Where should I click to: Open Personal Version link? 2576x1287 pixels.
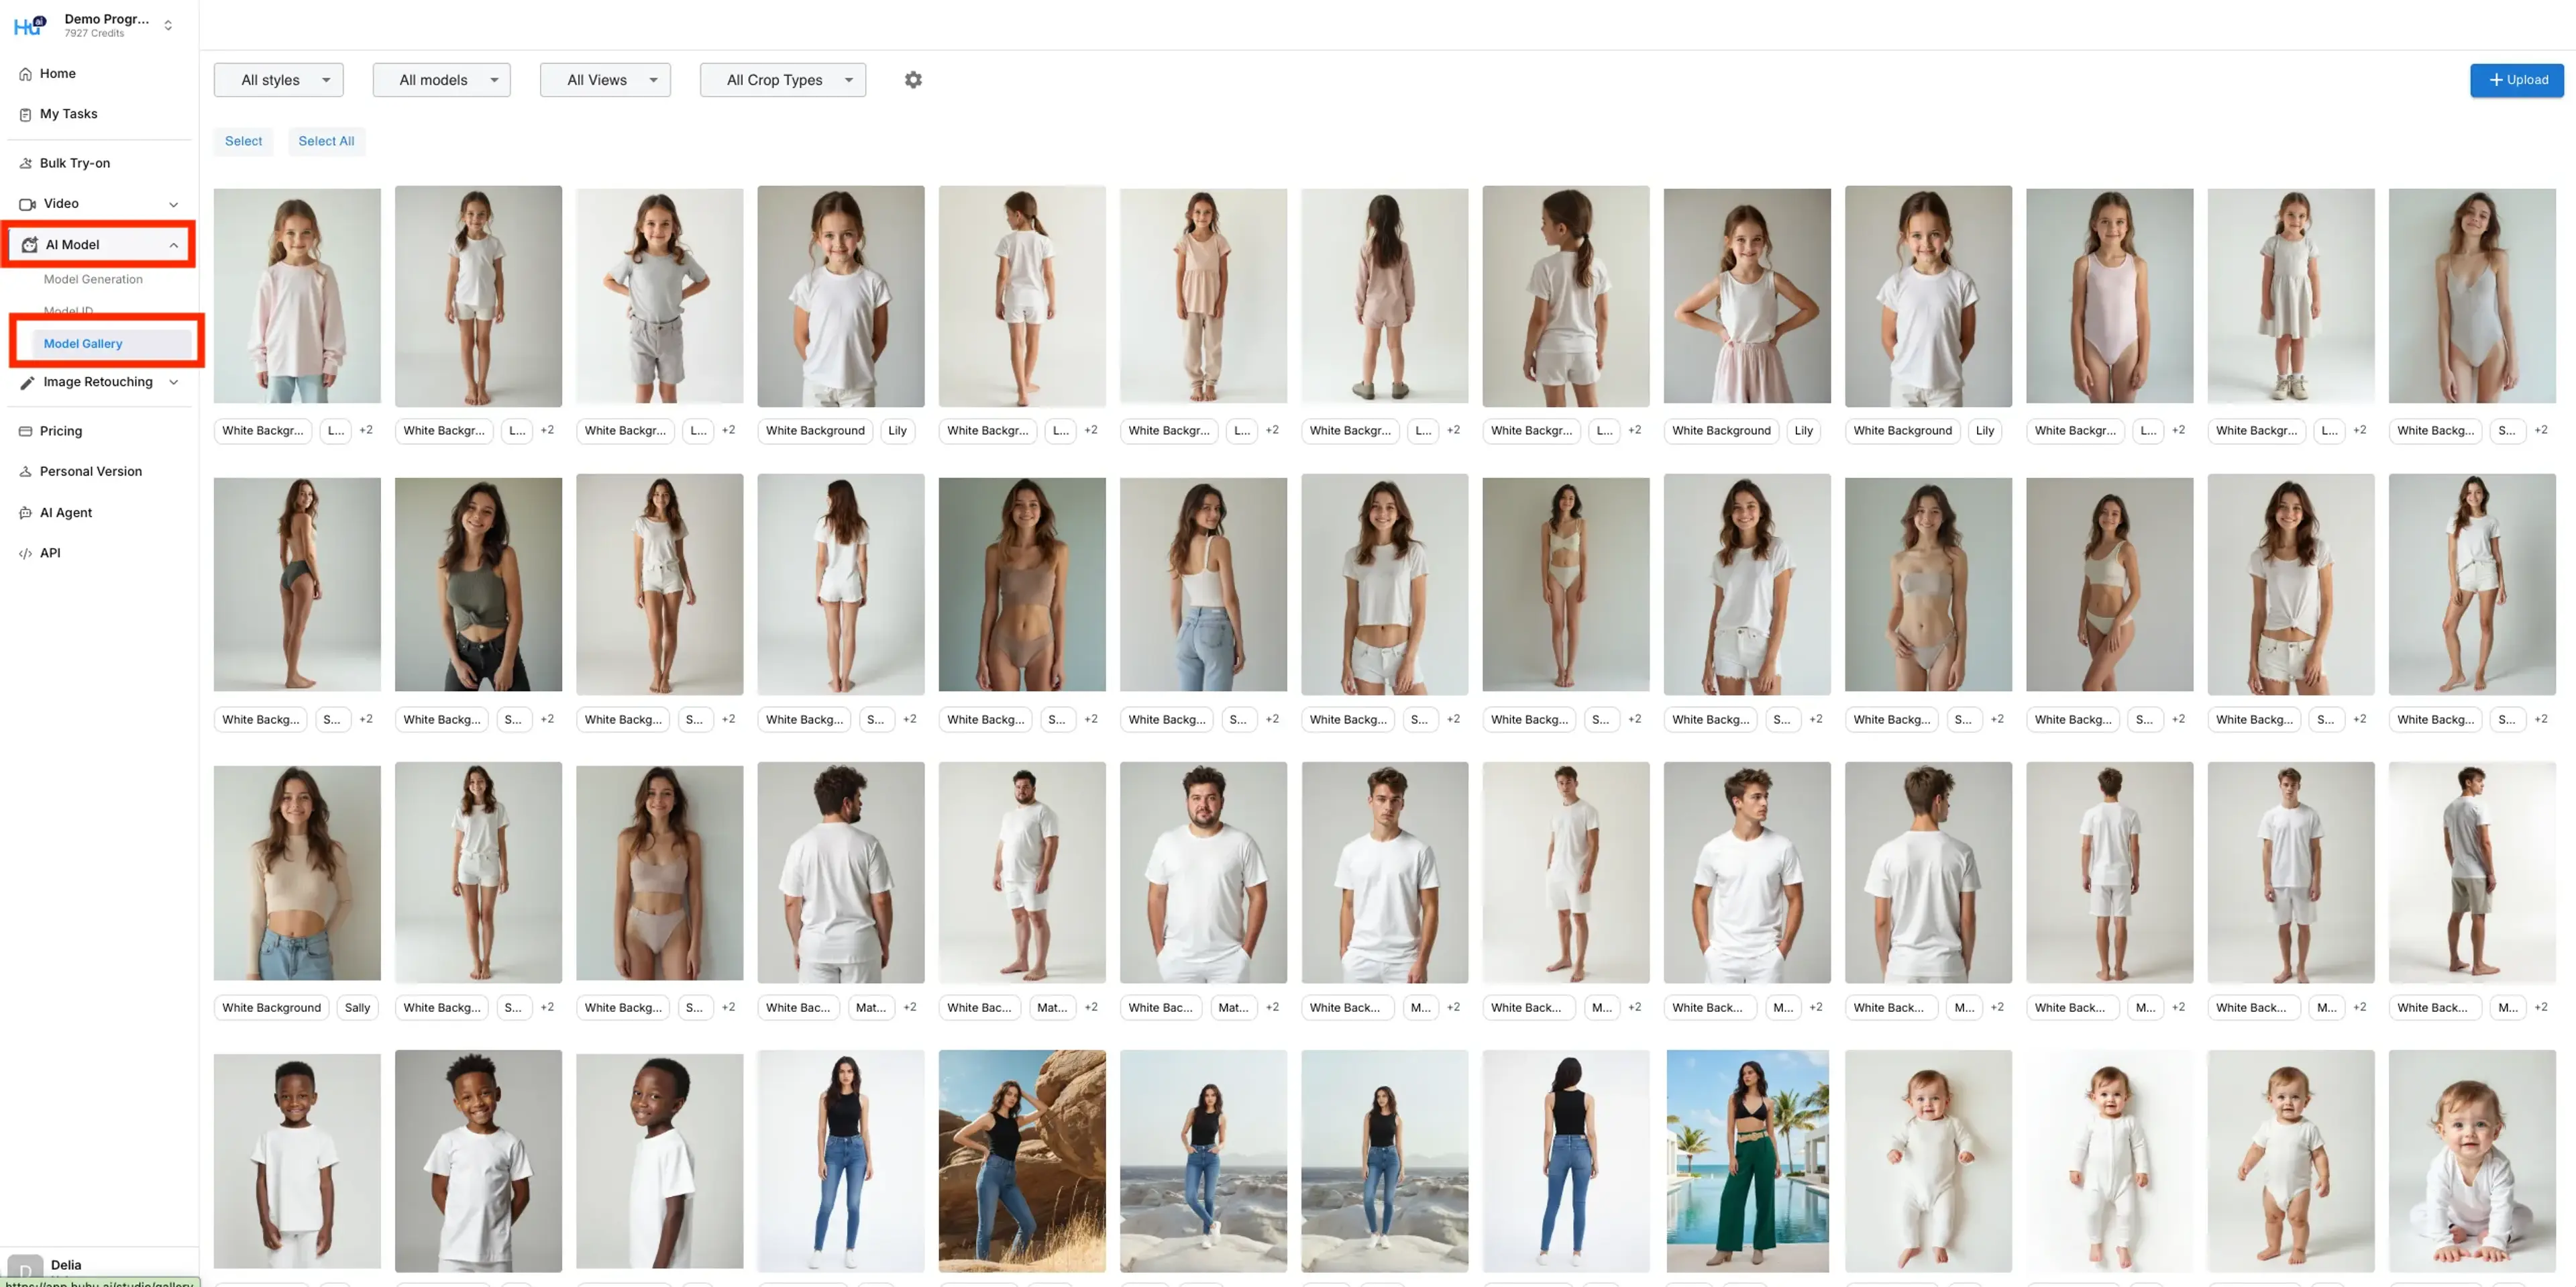click(x=91, y=472)
